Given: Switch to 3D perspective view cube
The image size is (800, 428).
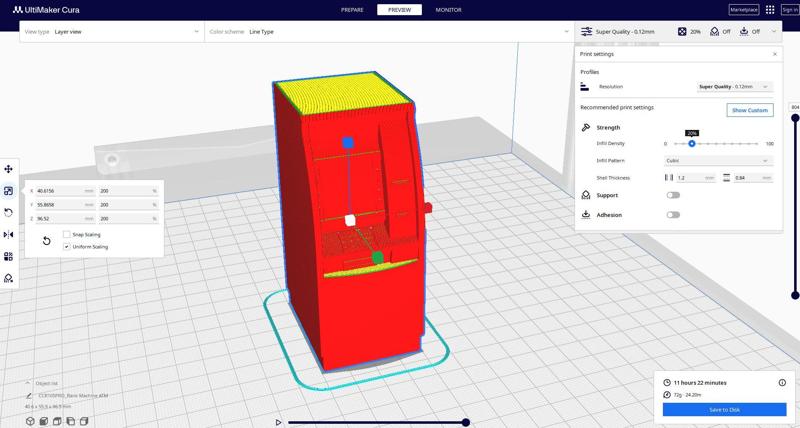Looking at the screenshot, I should (31, 421).
